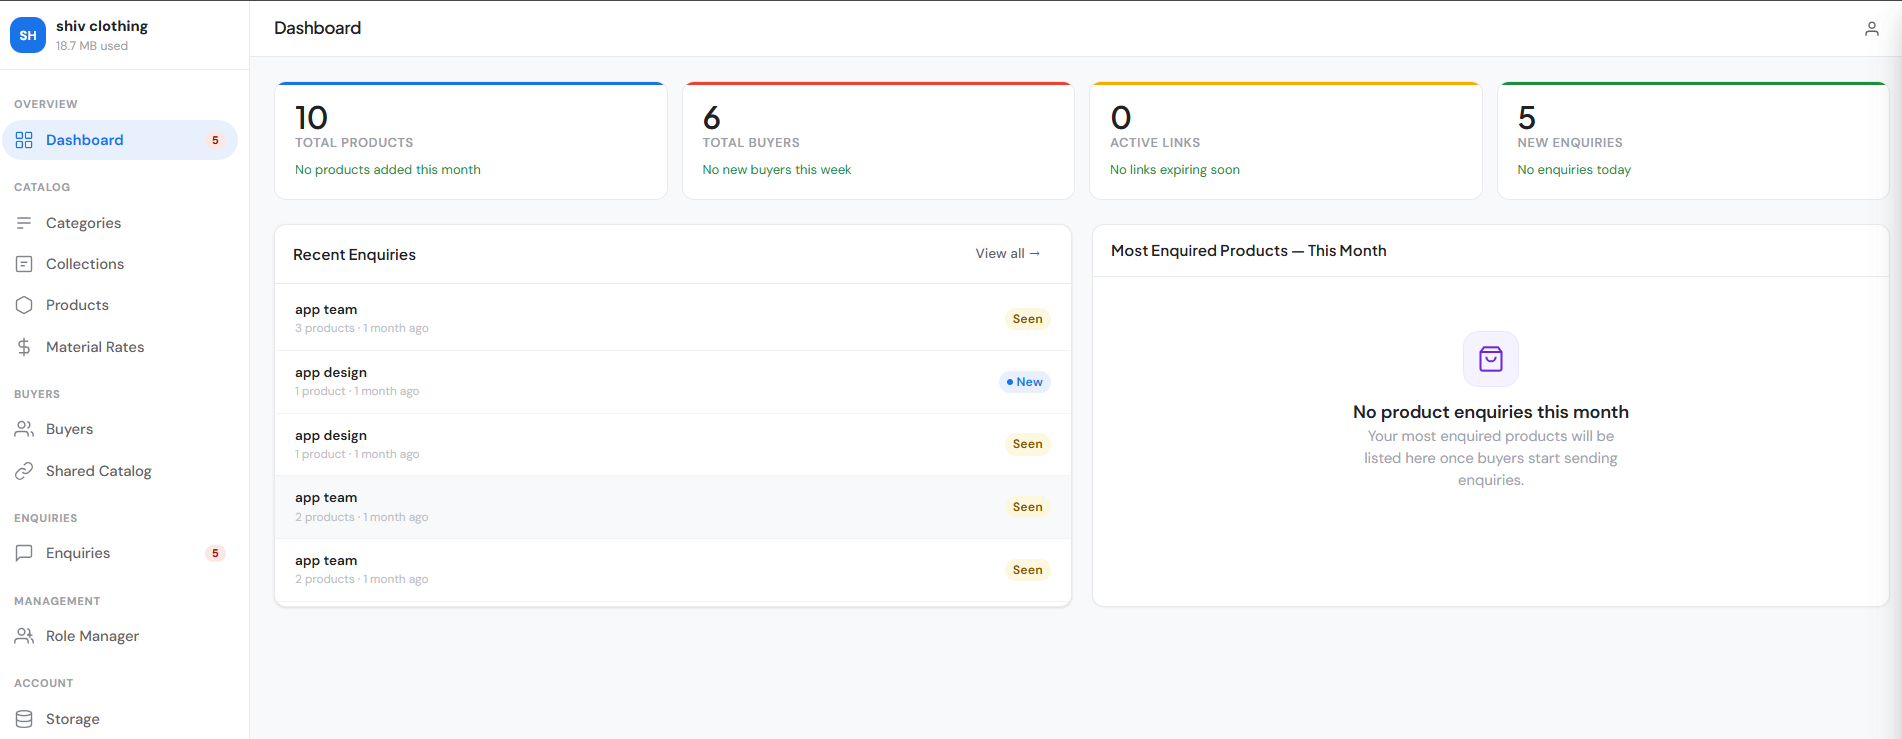
Task: Open the Active Links card
Action: [1286, 141]
